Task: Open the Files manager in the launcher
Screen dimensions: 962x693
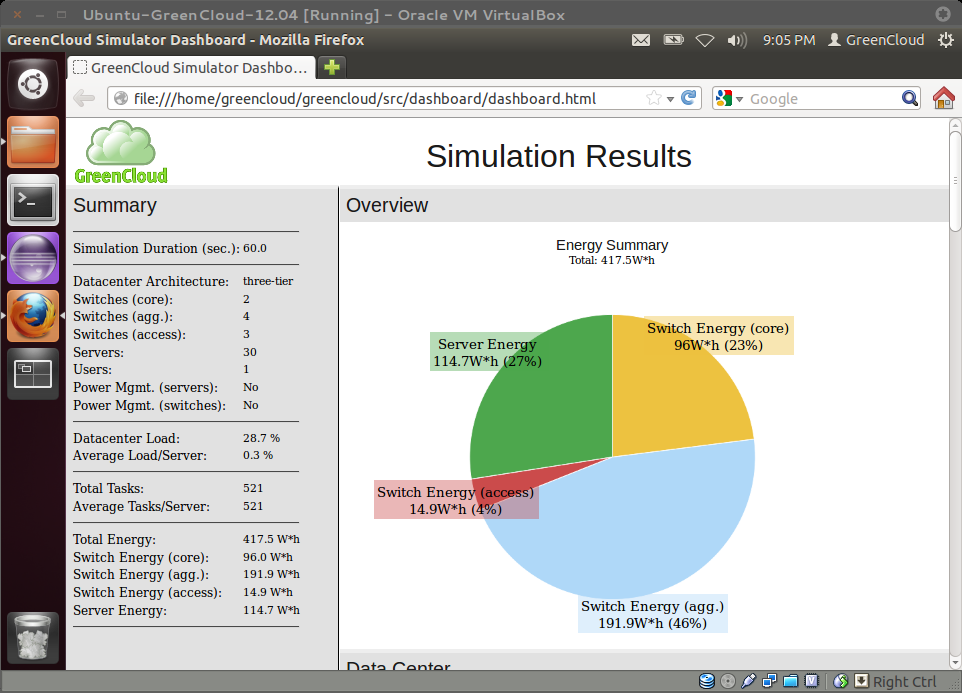Action: tap(33, 143)
